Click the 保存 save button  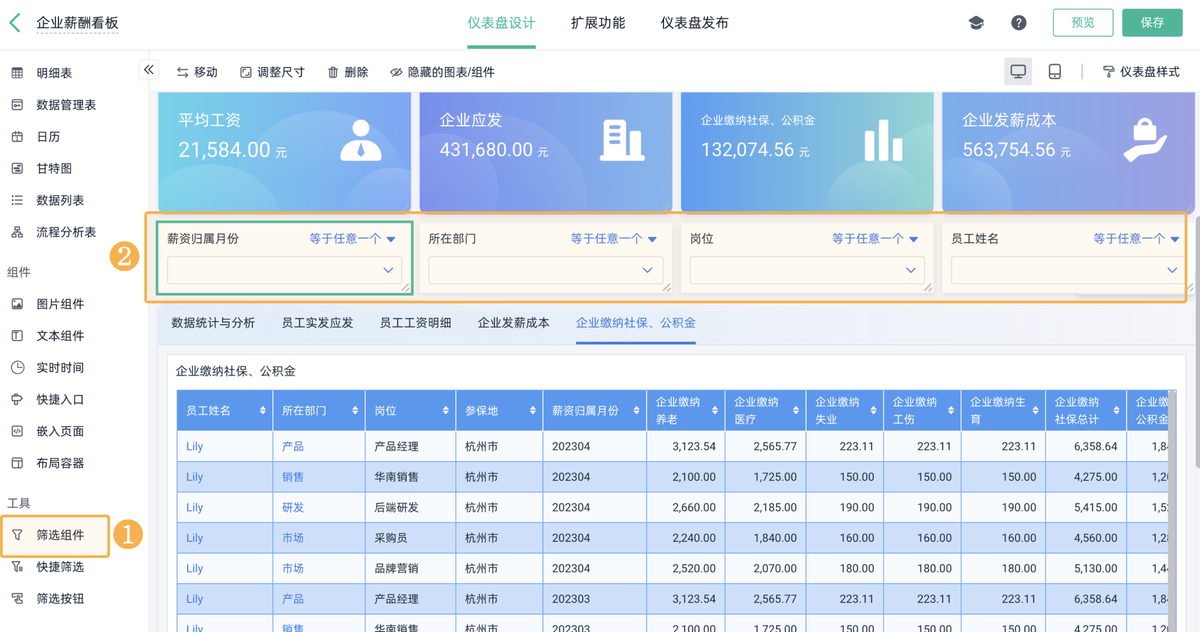[x=1152, y=23]
